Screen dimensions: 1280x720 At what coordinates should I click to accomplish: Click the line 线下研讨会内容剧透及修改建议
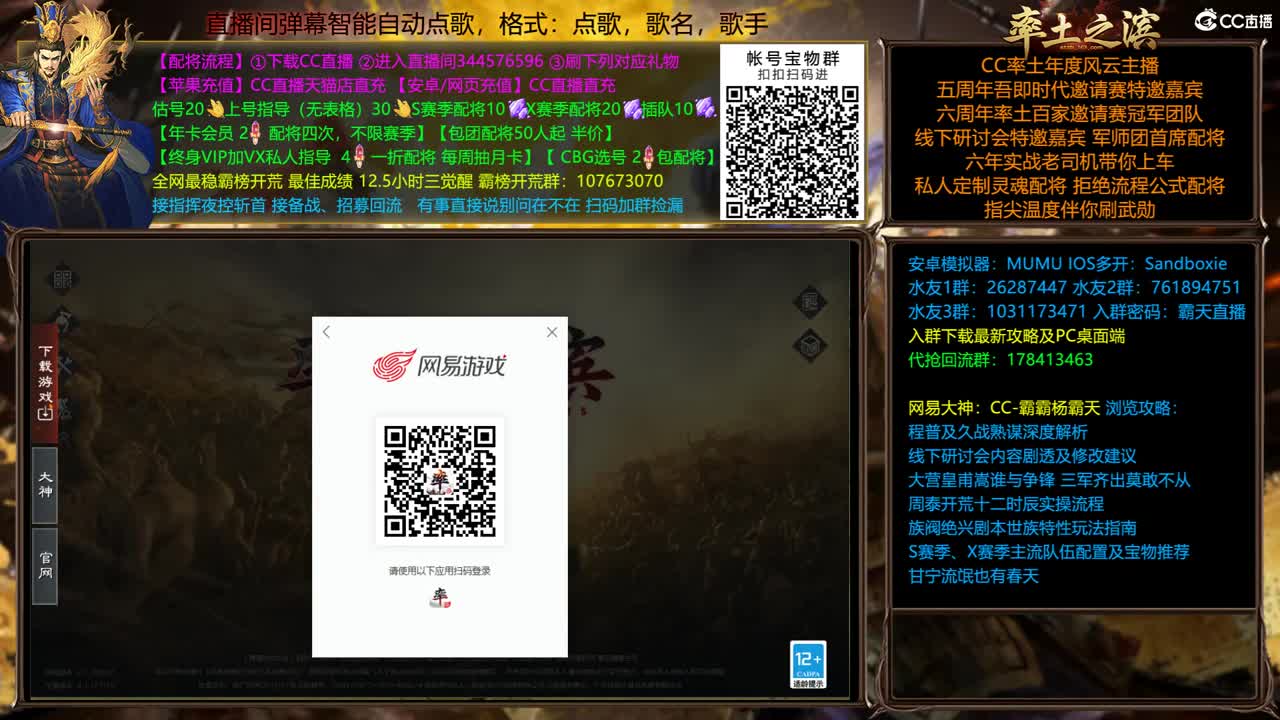(x=1022, y=456)
